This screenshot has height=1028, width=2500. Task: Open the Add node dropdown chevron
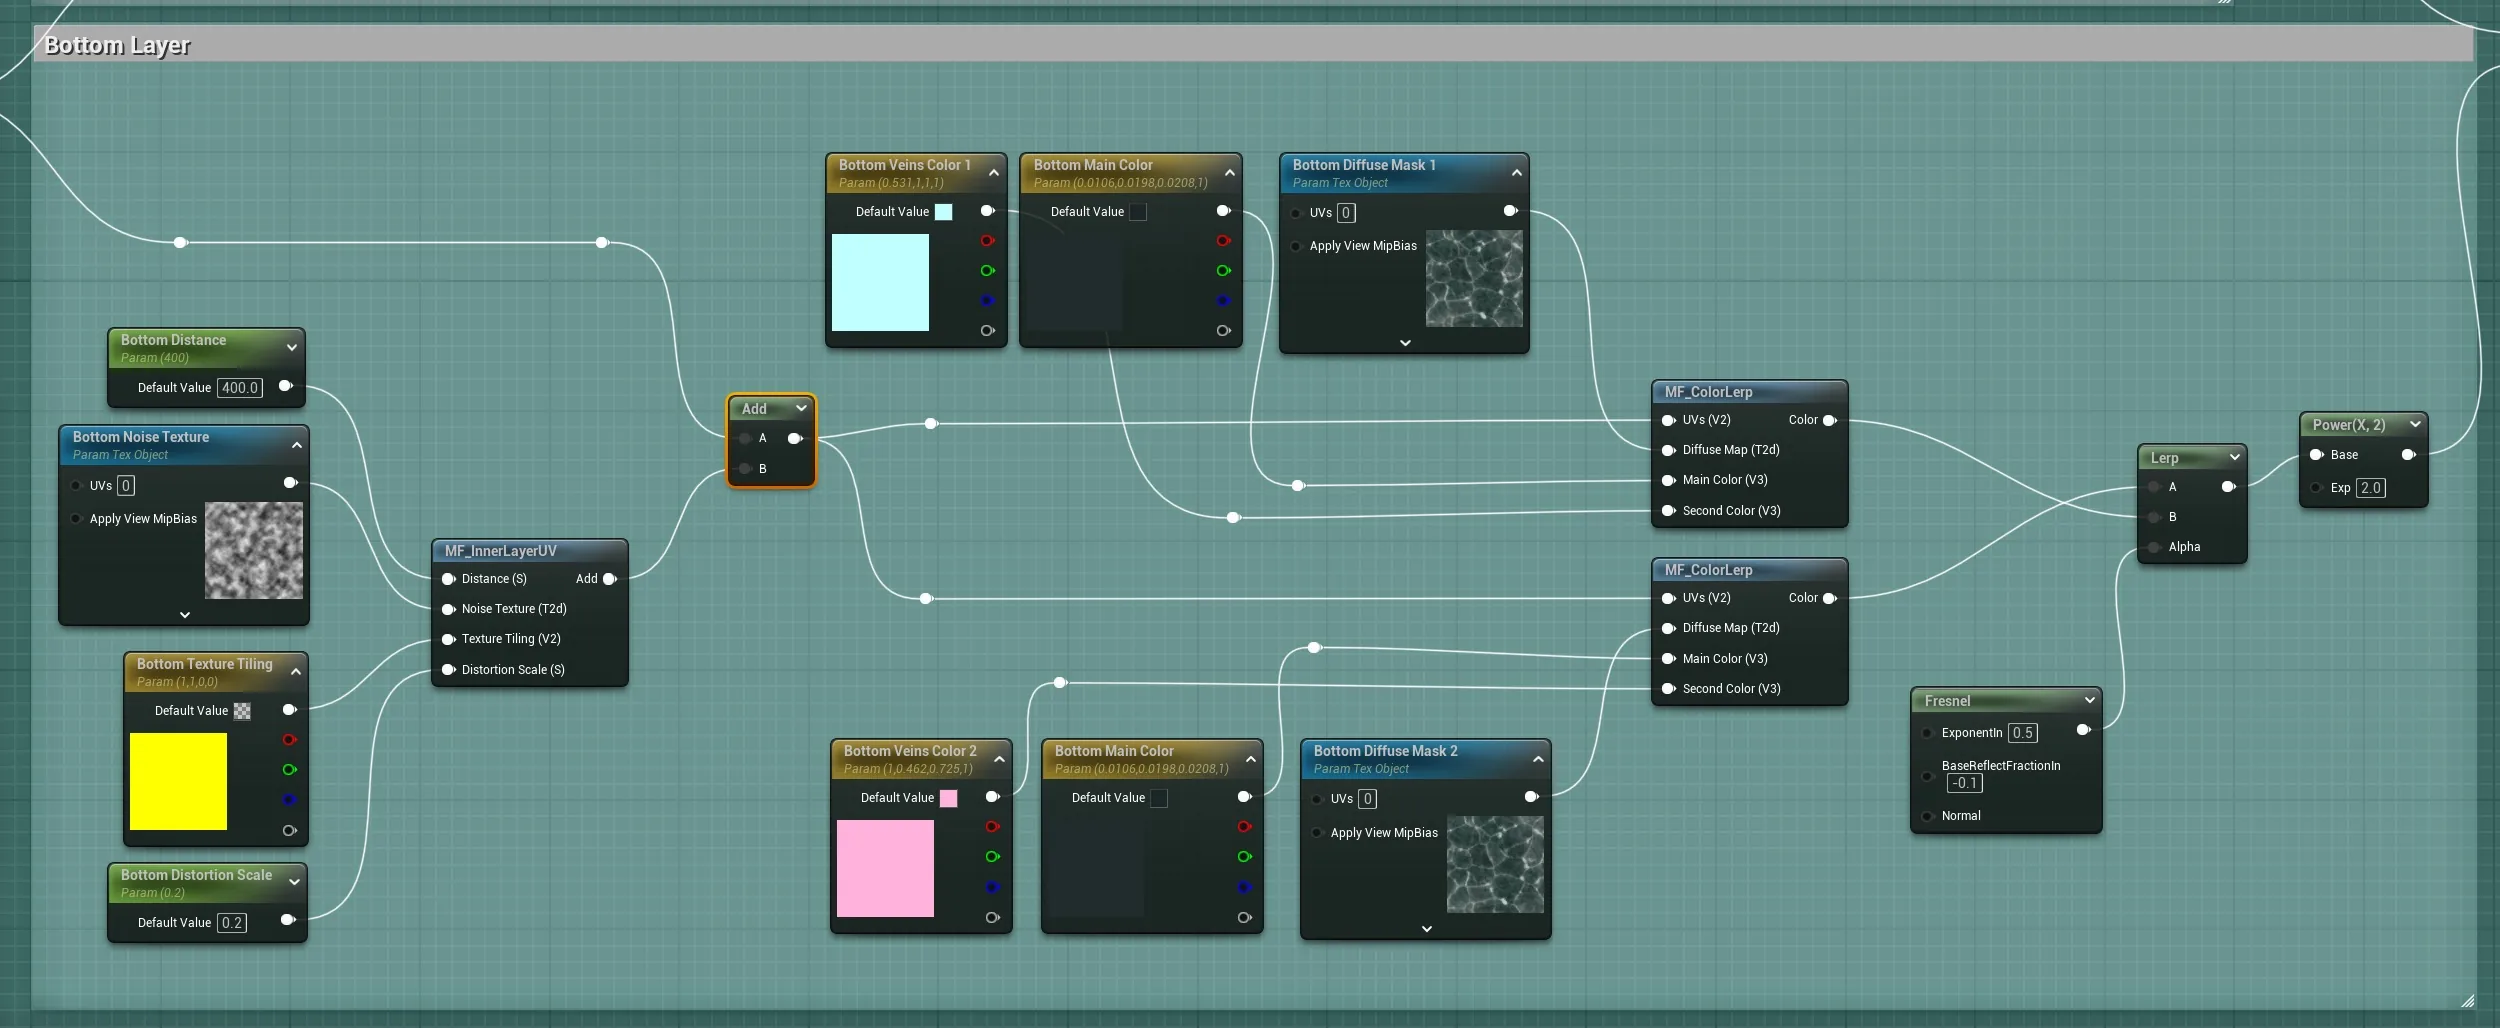(x=801, y=408)
